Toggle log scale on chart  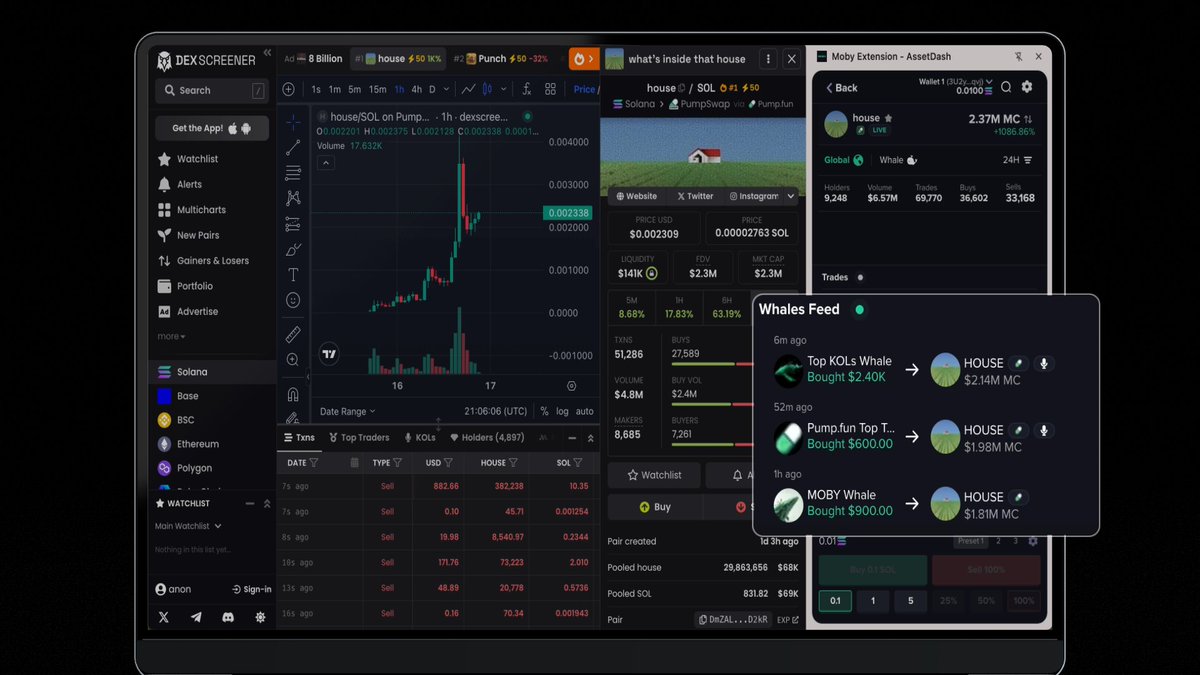[x=563, y=411]
